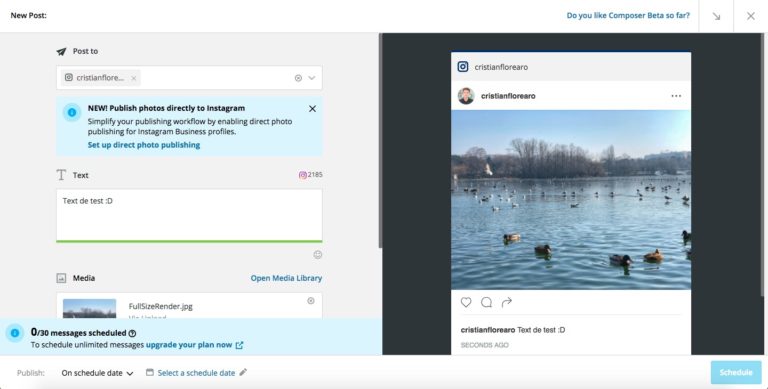Click the left panel vertical scrollbar
The height and width of the screenshot is (389, 768).
coord(380,141)
